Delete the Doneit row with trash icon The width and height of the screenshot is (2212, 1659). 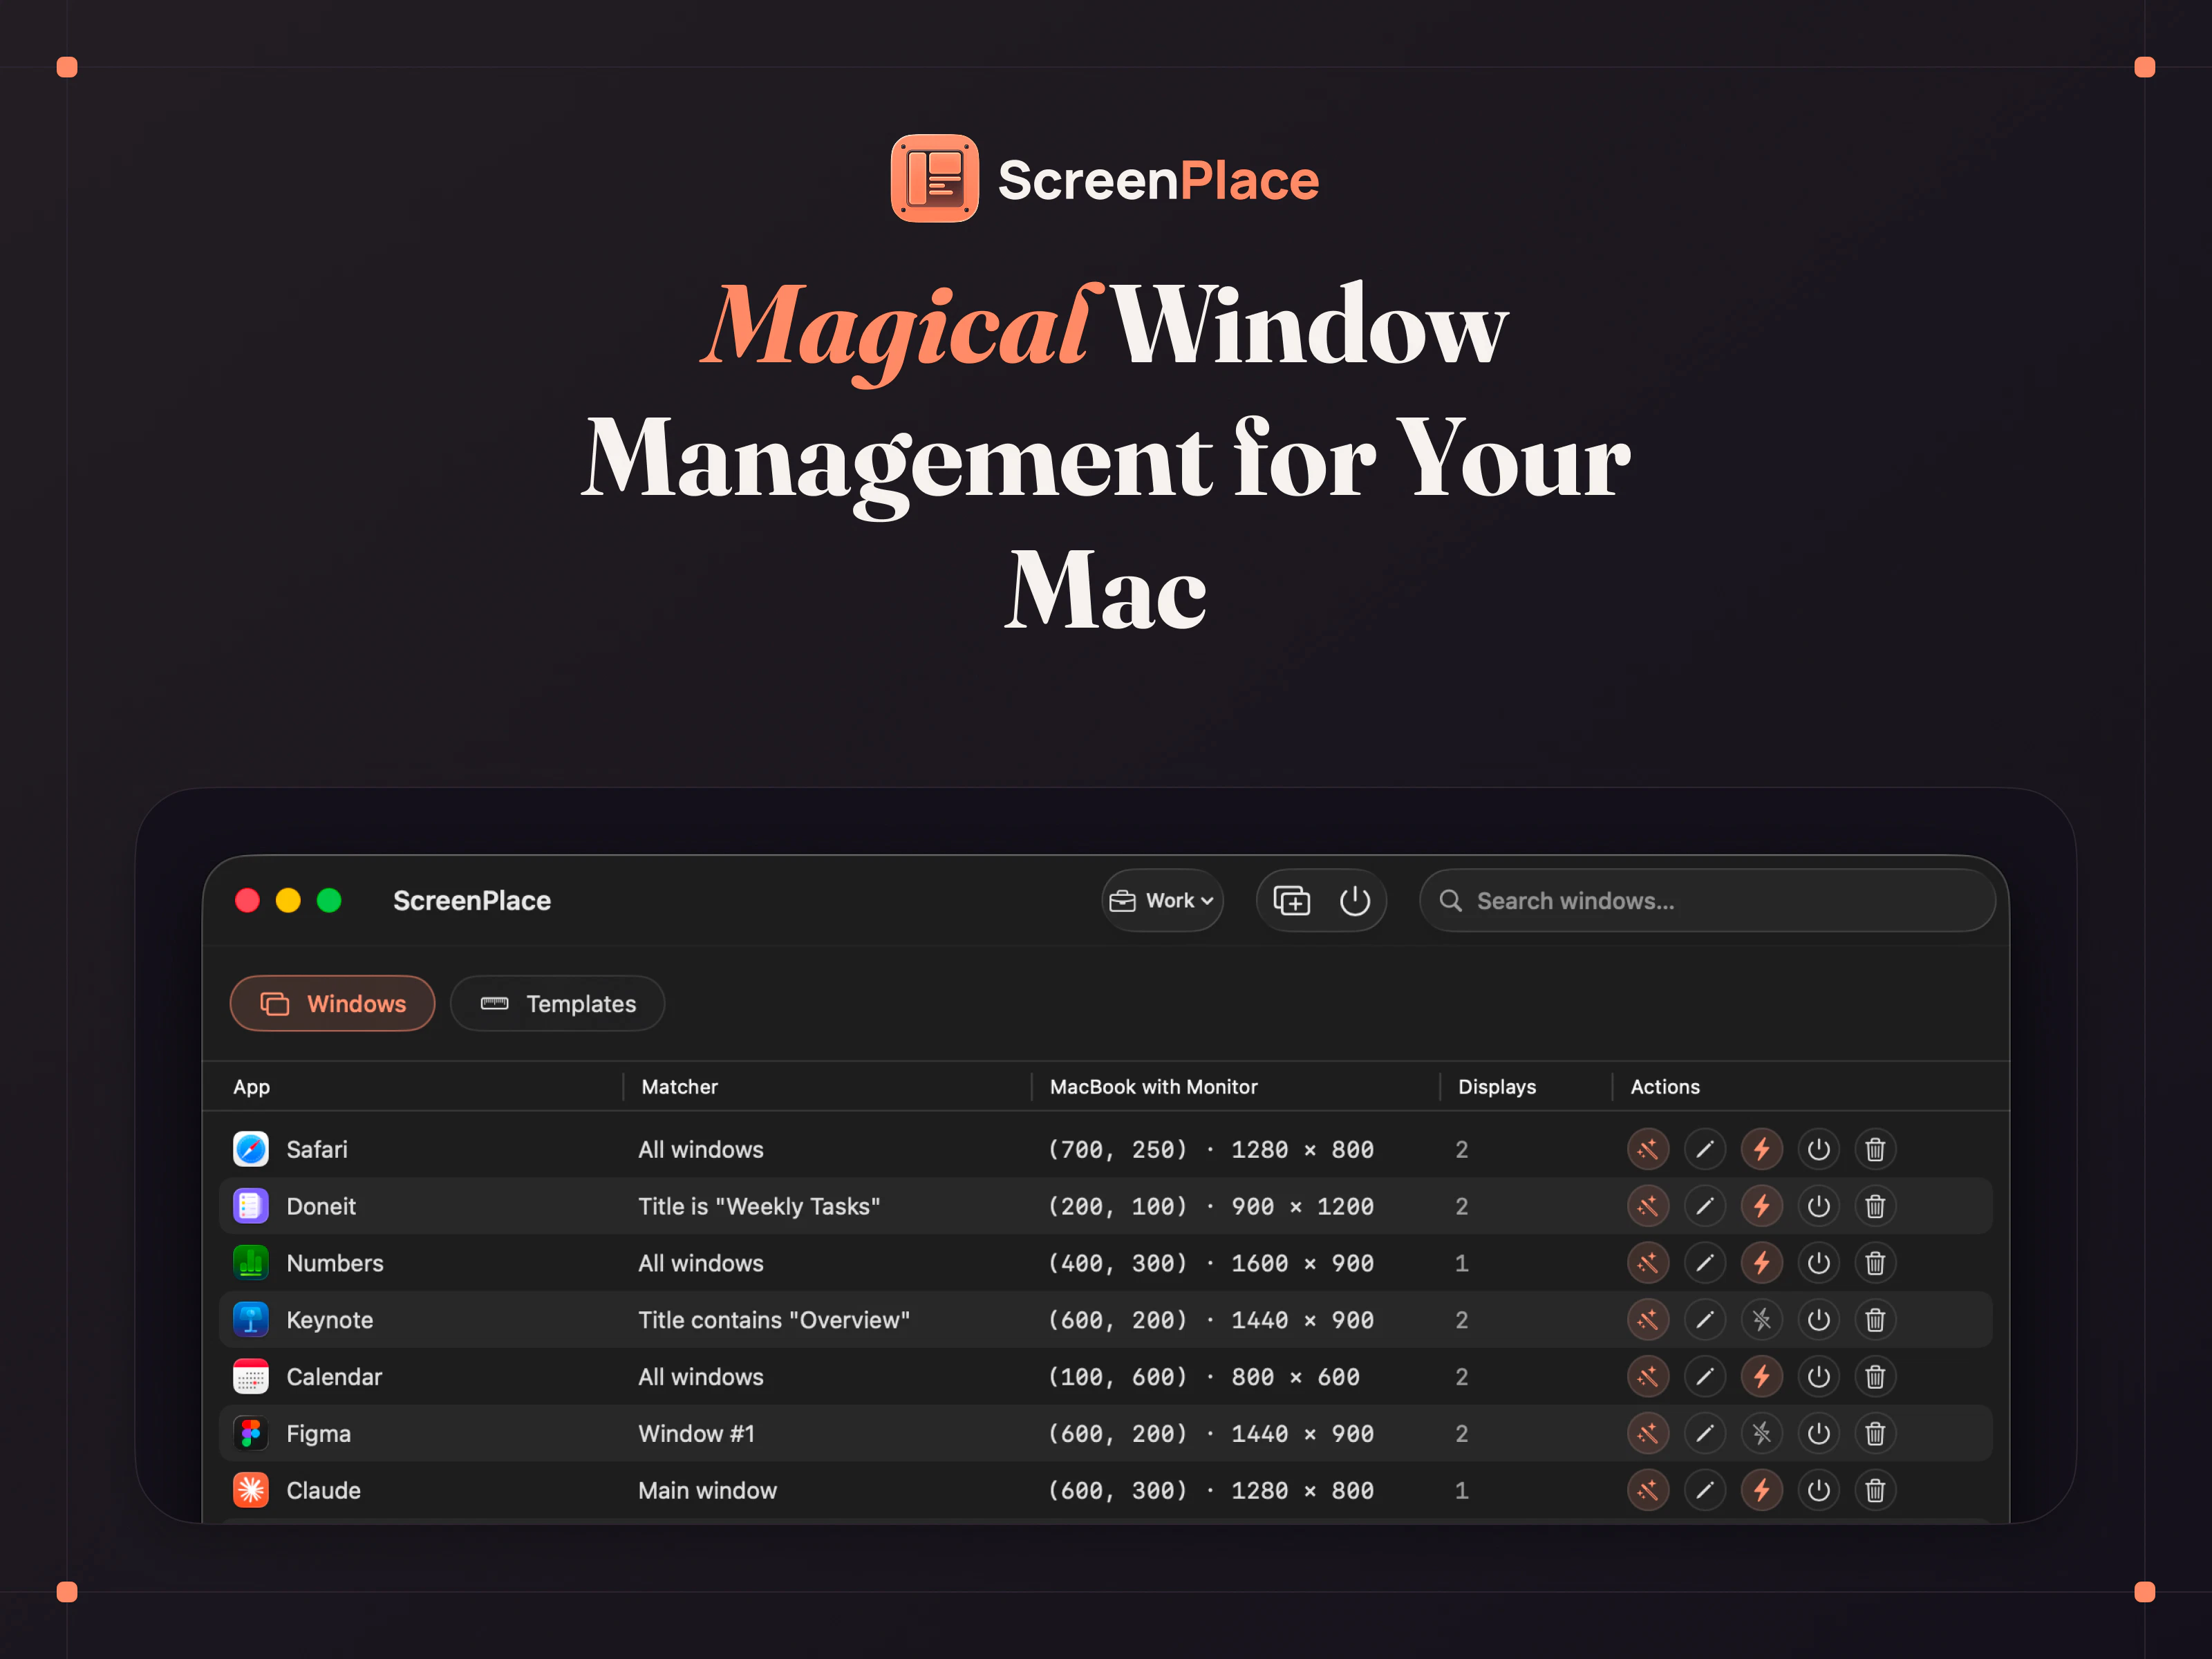tap(1876, 1206)
